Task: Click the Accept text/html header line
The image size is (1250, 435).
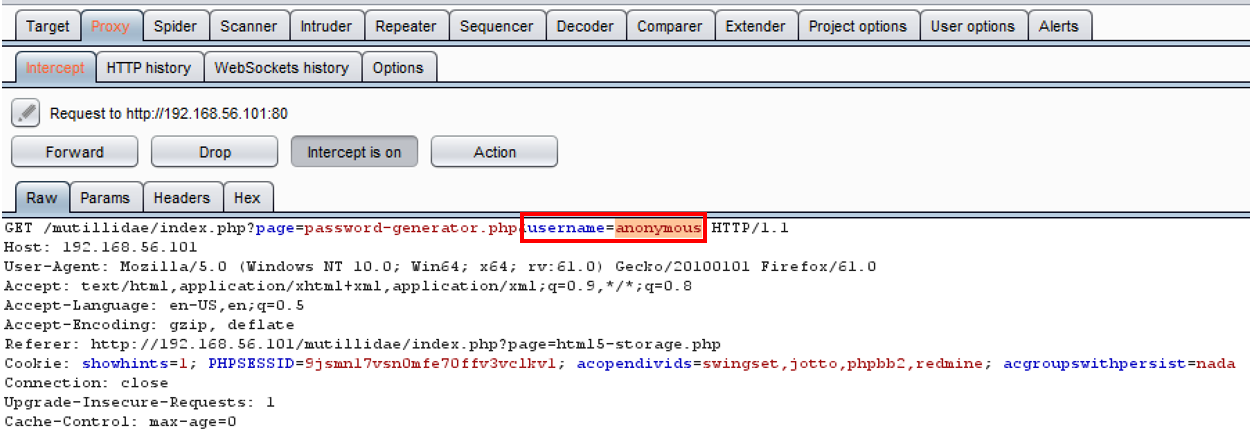Action: point(348,286)
